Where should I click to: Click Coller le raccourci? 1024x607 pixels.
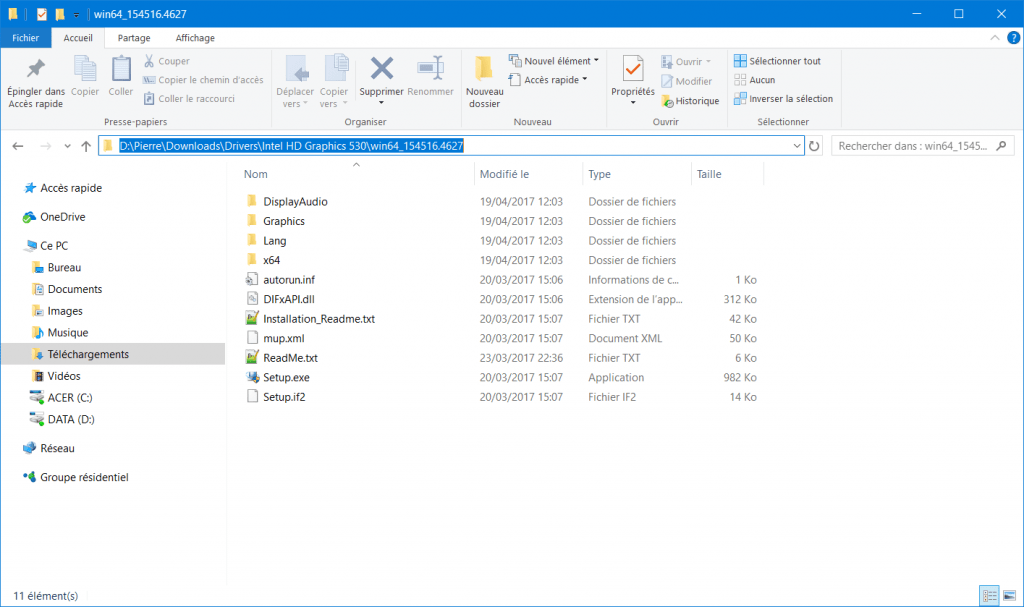(x=189, y=99)
